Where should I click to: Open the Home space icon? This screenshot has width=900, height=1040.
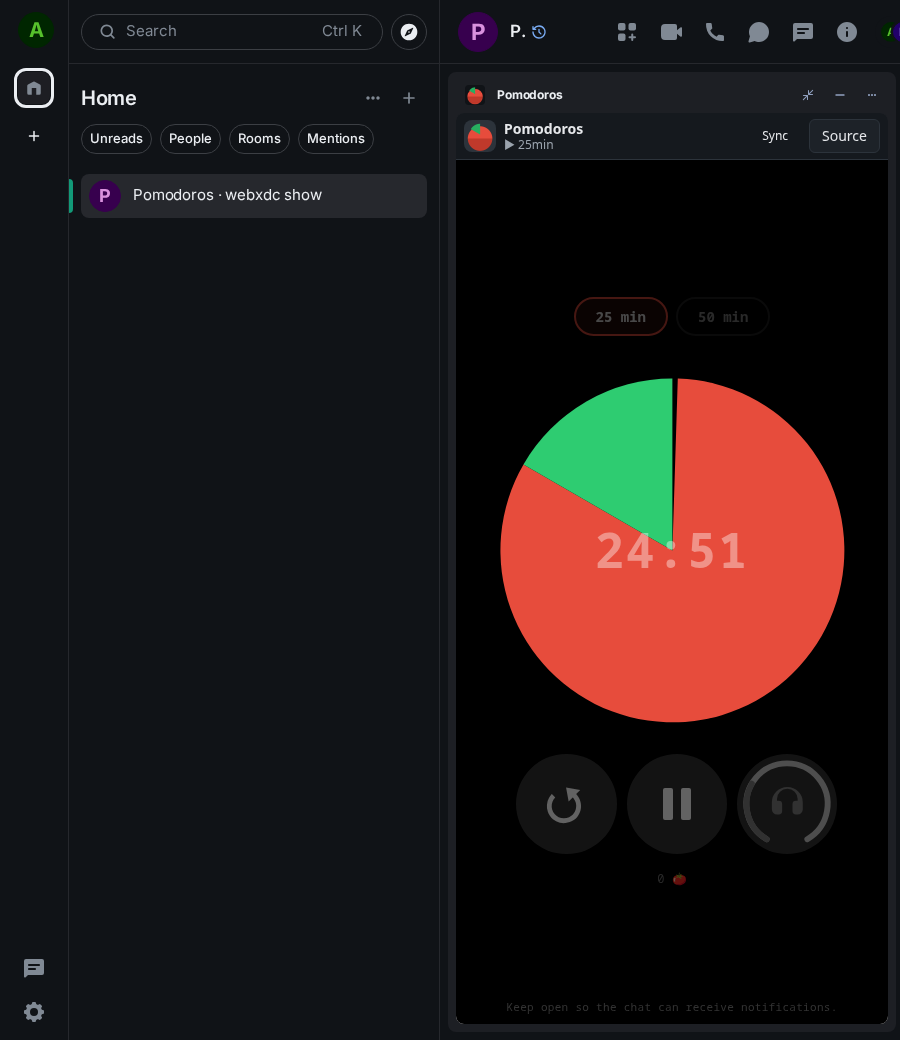coord(34,88)
